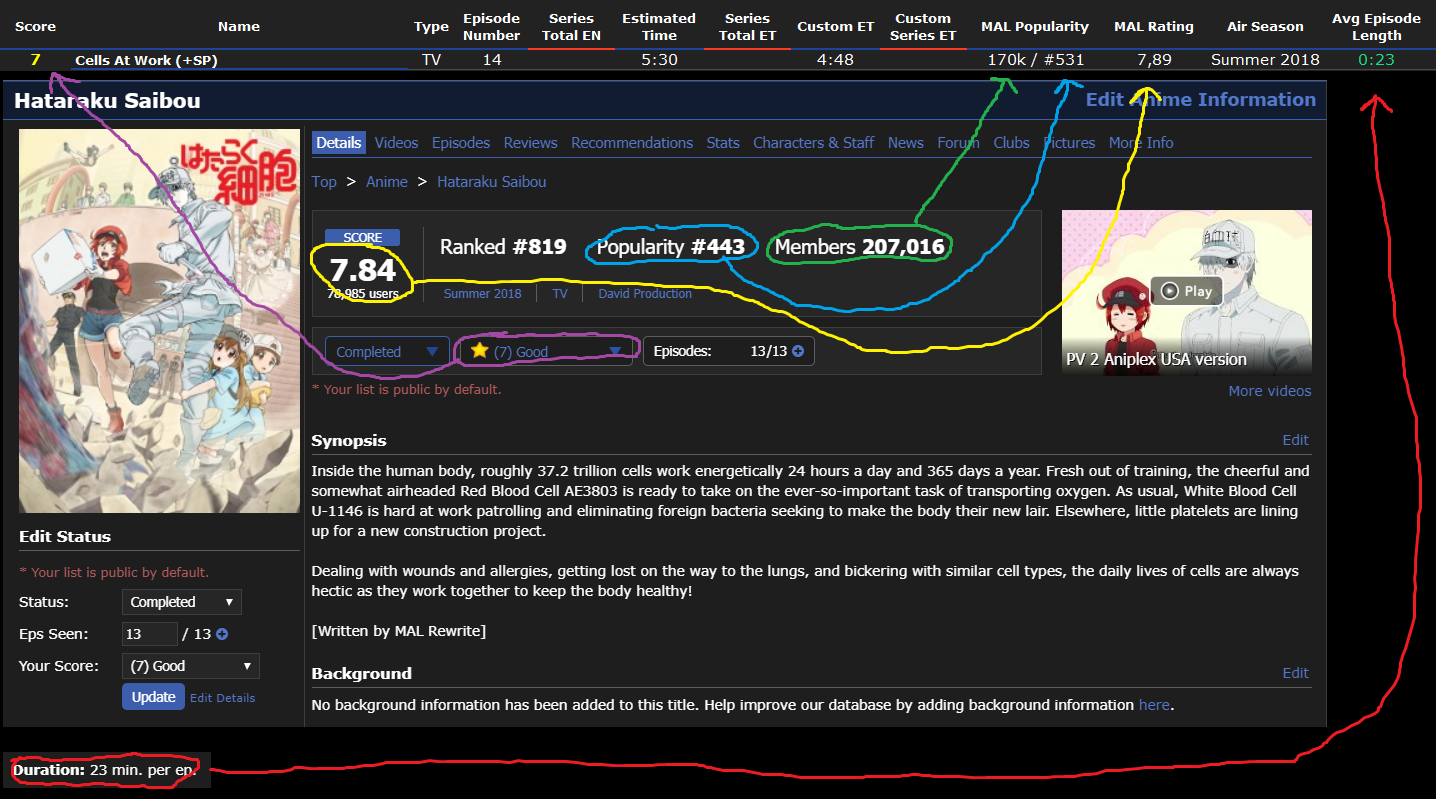Select the Cells At Work (+SP) row name
1436x799 pixels.
[146, 60]
